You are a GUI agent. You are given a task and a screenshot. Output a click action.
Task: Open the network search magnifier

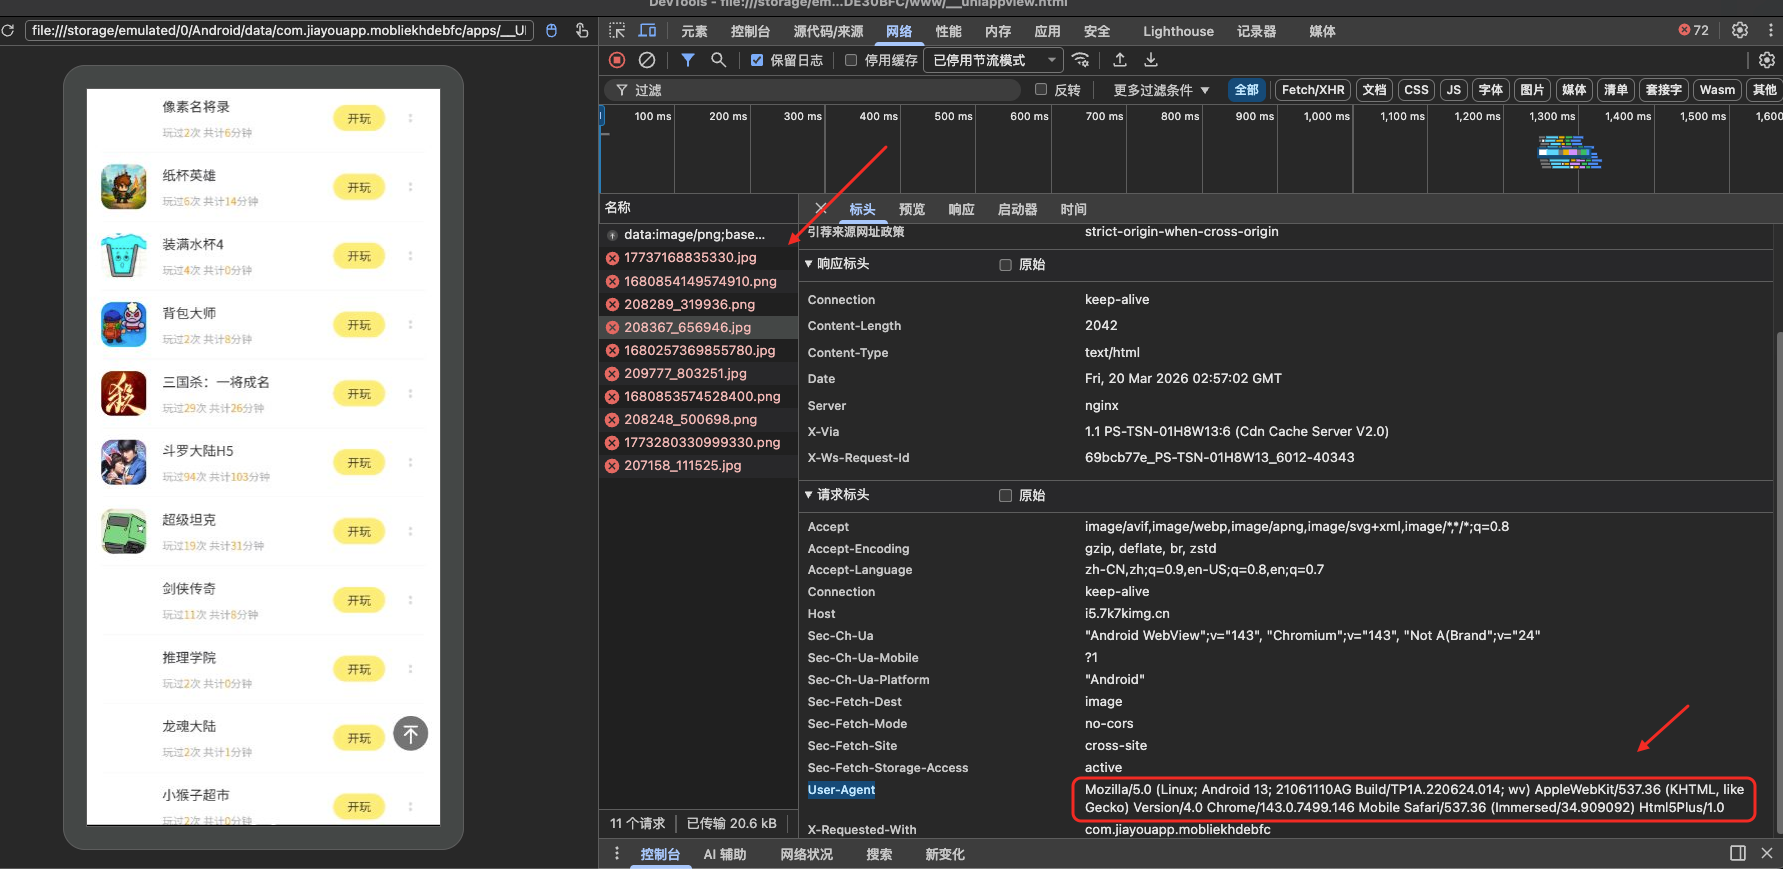coord(718,60)
